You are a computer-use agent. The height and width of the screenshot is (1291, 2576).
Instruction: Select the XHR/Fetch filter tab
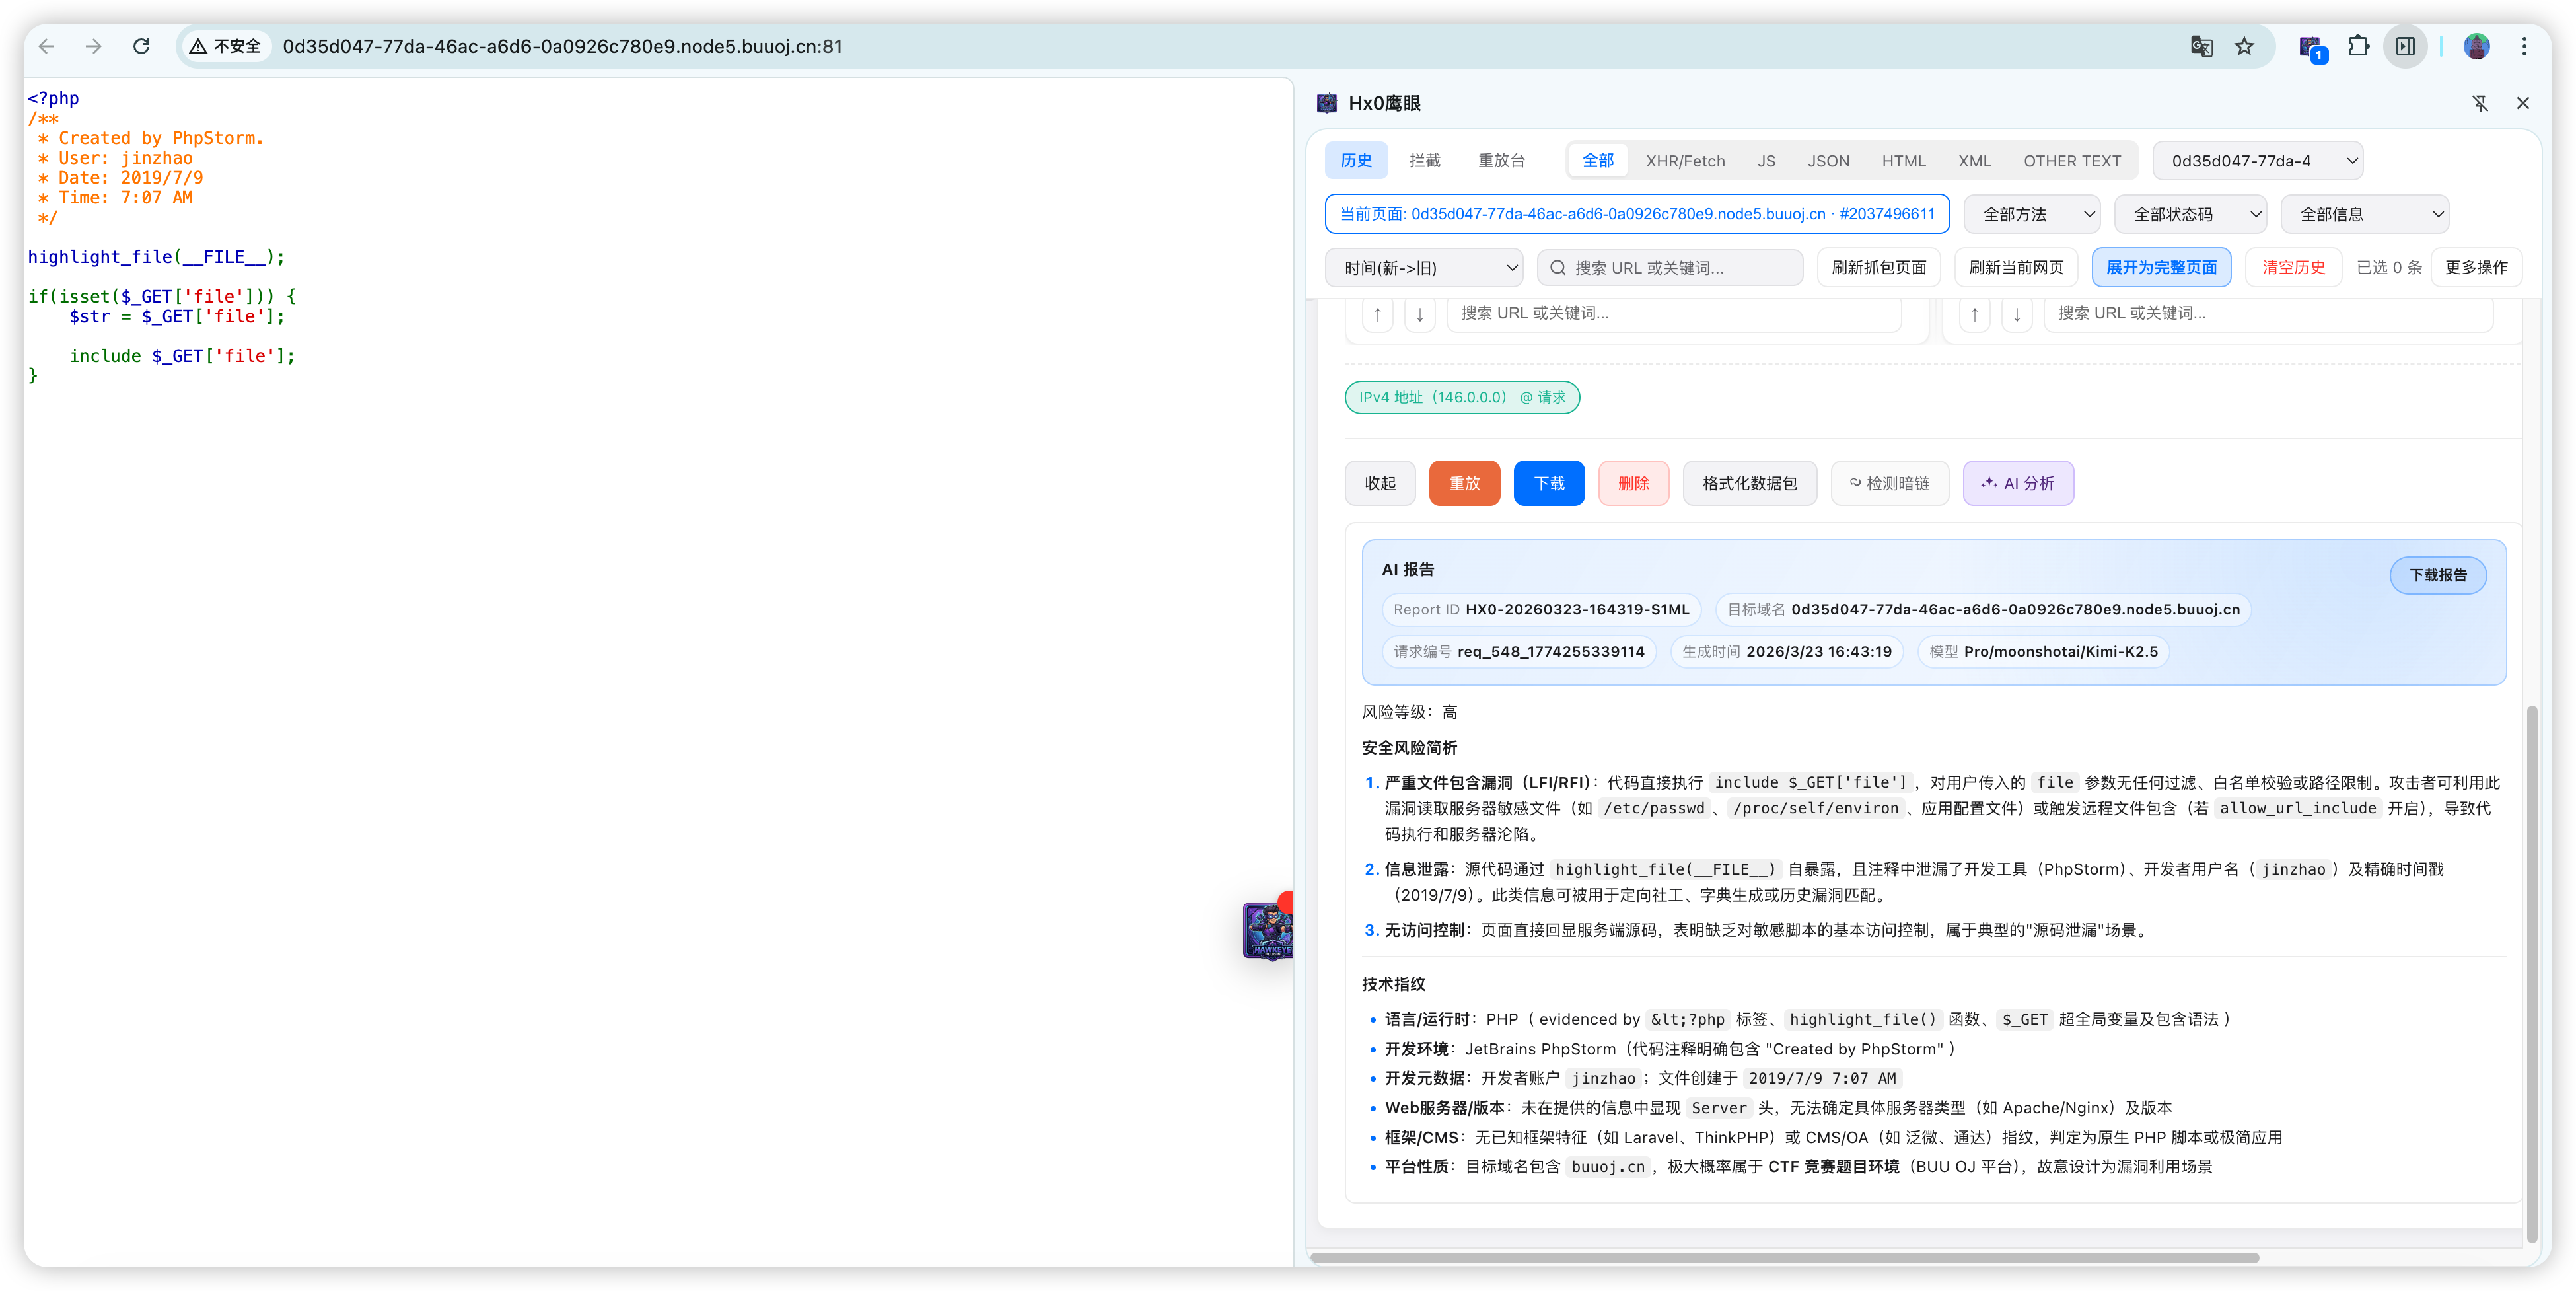pyautogui.click(x=1685, y=160)
